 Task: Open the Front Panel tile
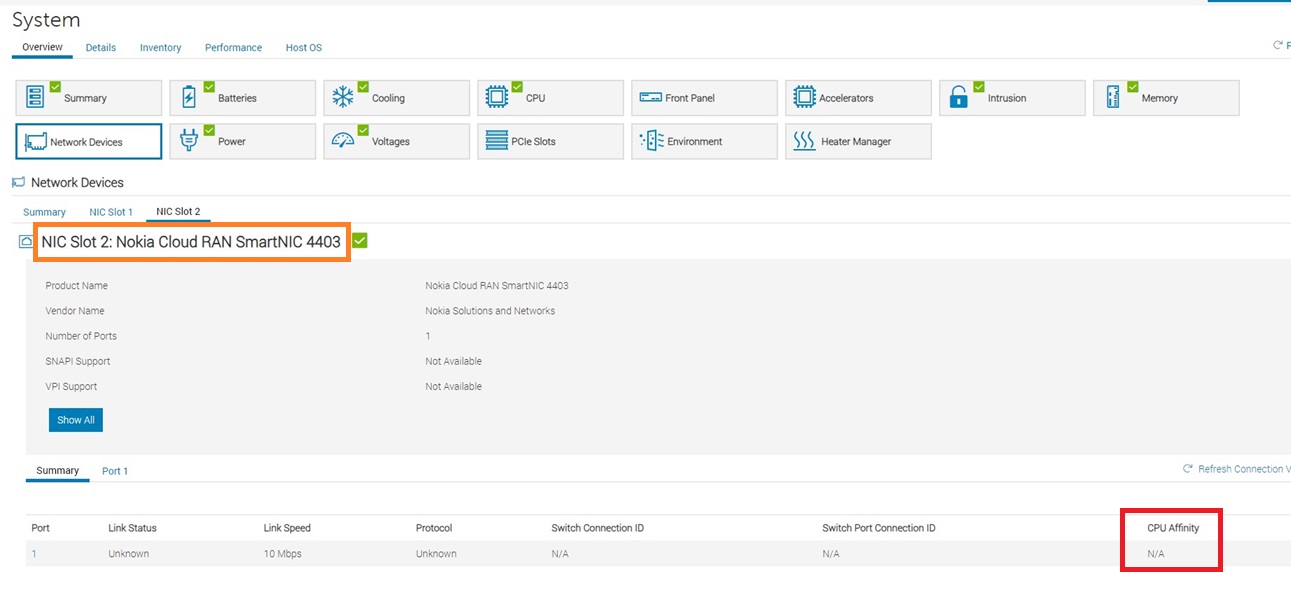click(704, 98)
